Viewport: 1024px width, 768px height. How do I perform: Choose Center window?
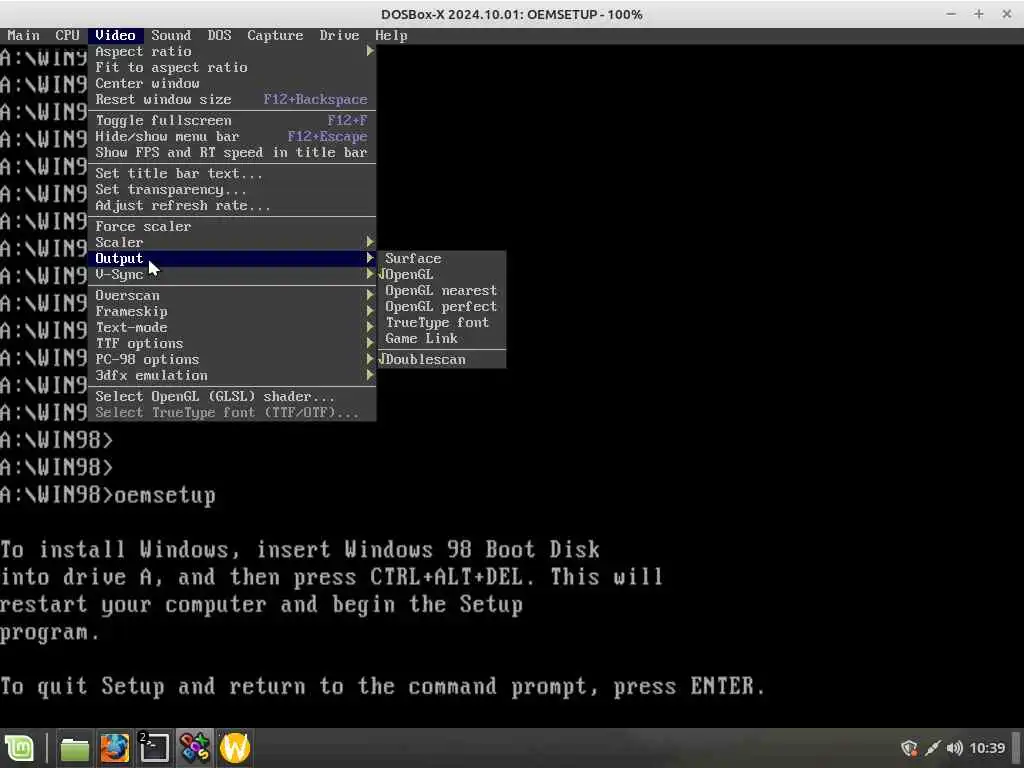[232, 83]
